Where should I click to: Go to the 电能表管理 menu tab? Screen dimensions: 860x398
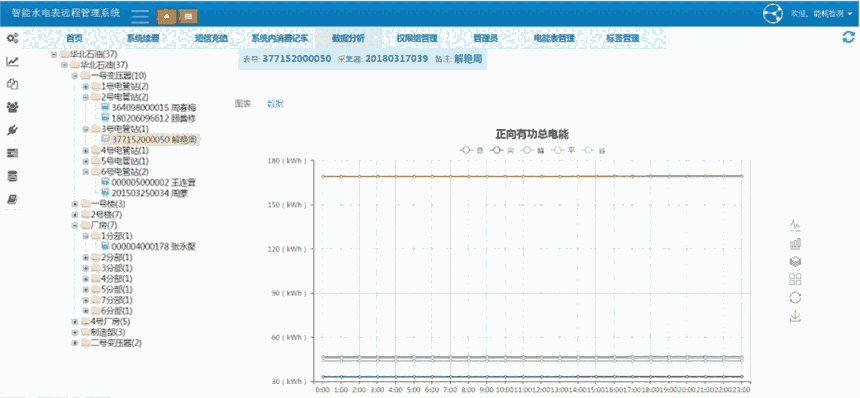[554, 38]
